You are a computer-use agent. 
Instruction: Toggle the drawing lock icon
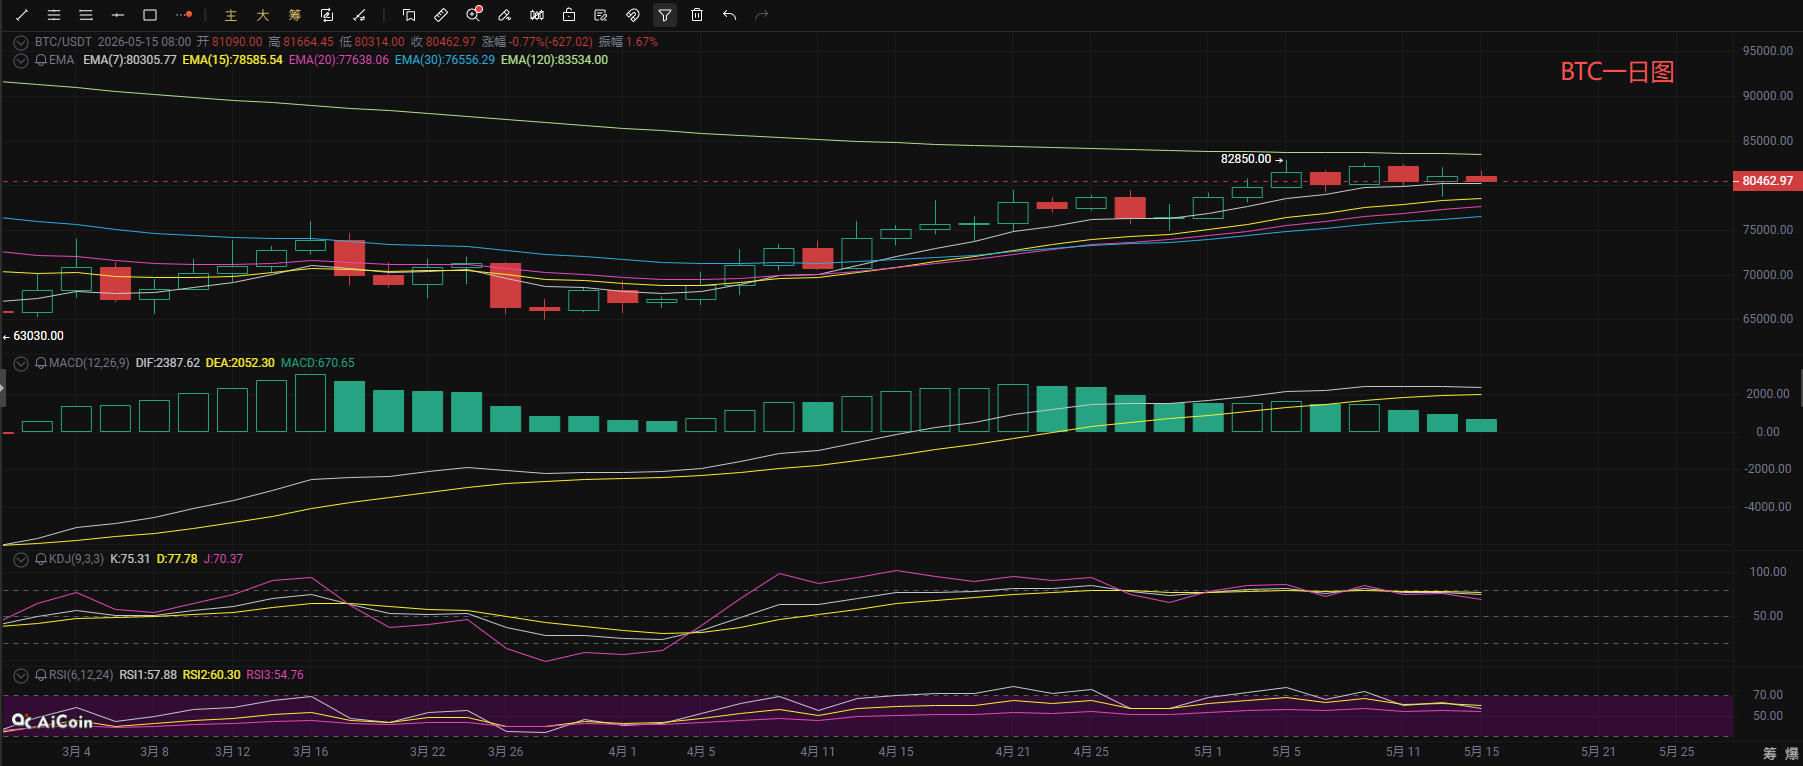point(569,15)
